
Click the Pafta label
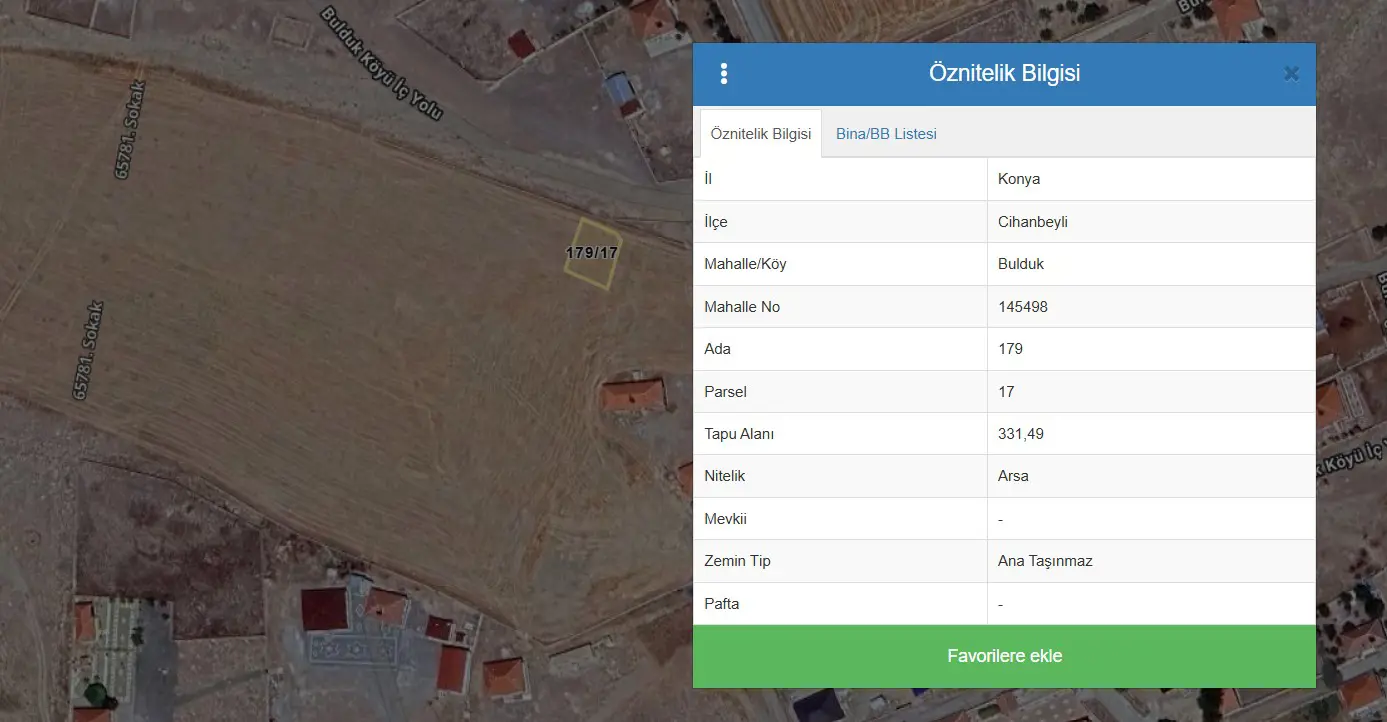coord(722,604)
